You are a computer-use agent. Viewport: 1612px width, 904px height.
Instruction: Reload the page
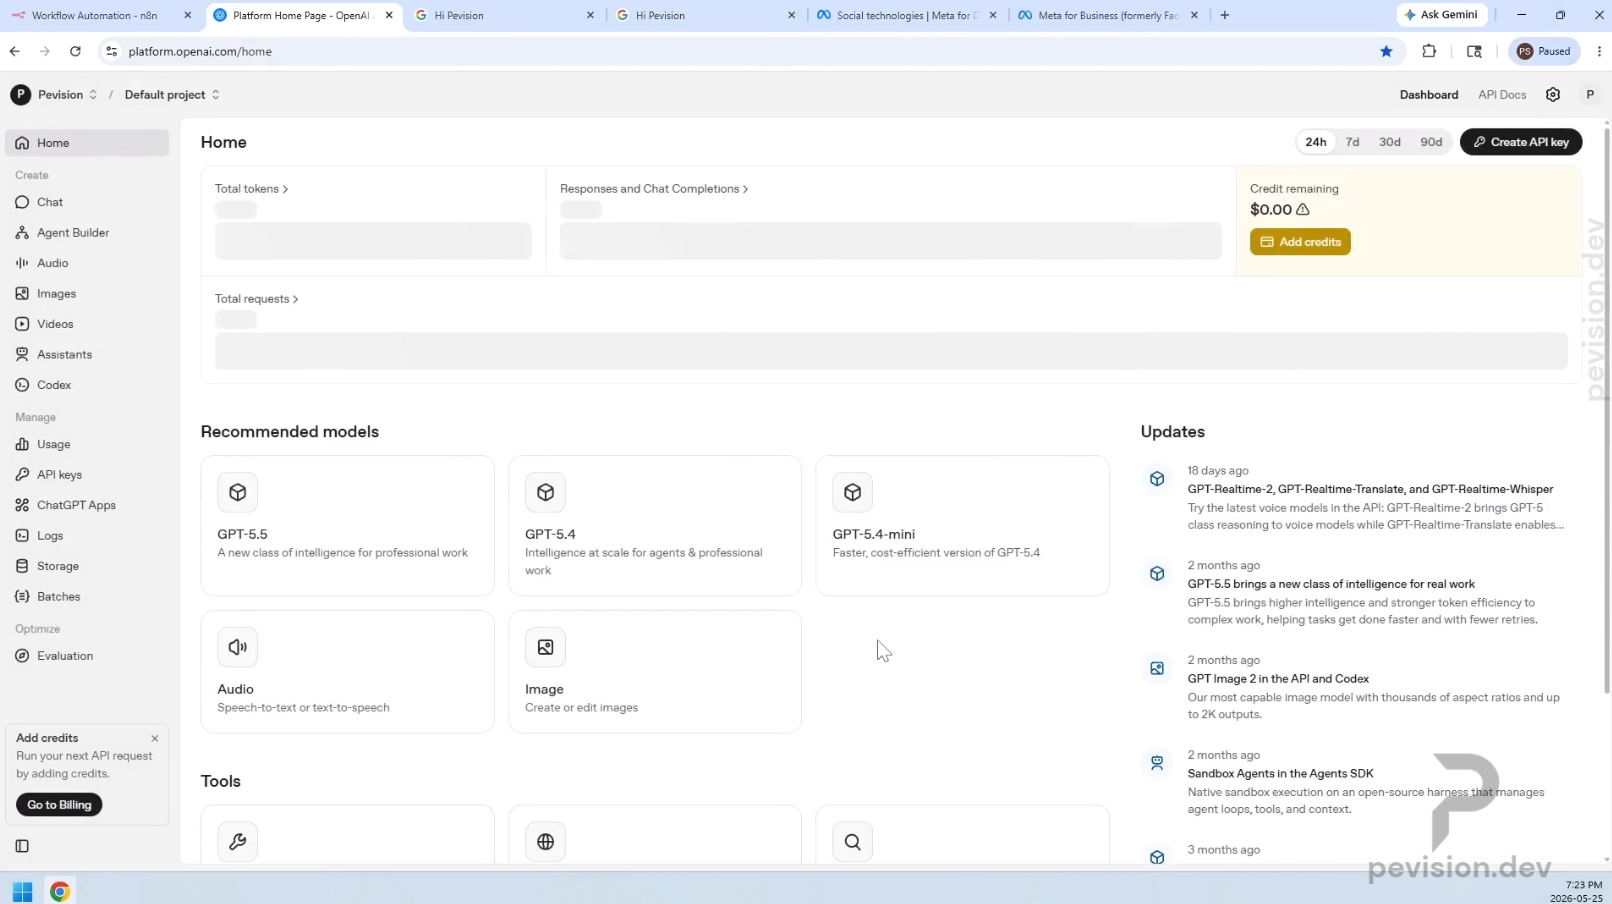point(75,52)
